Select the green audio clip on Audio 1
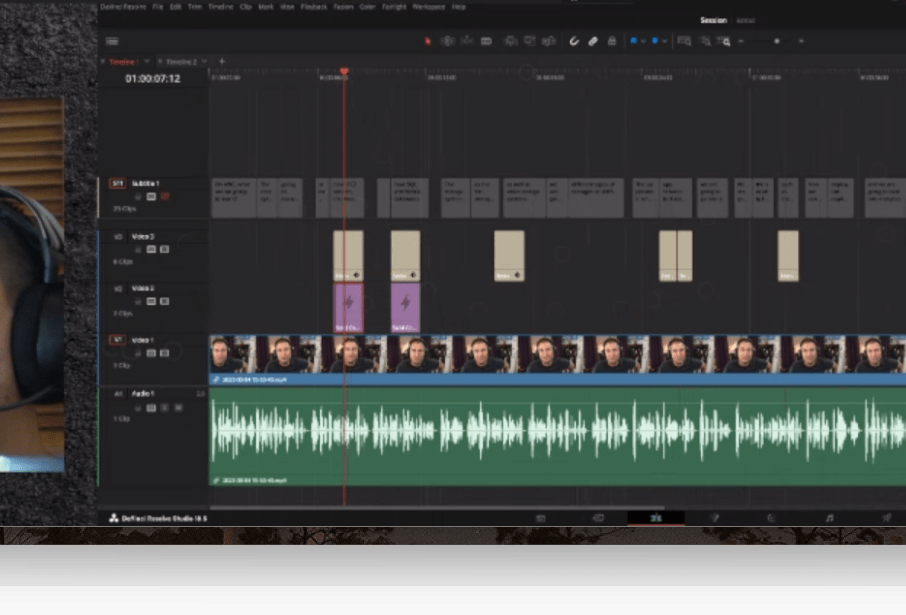906x615 pixels. tap(557, 436)
